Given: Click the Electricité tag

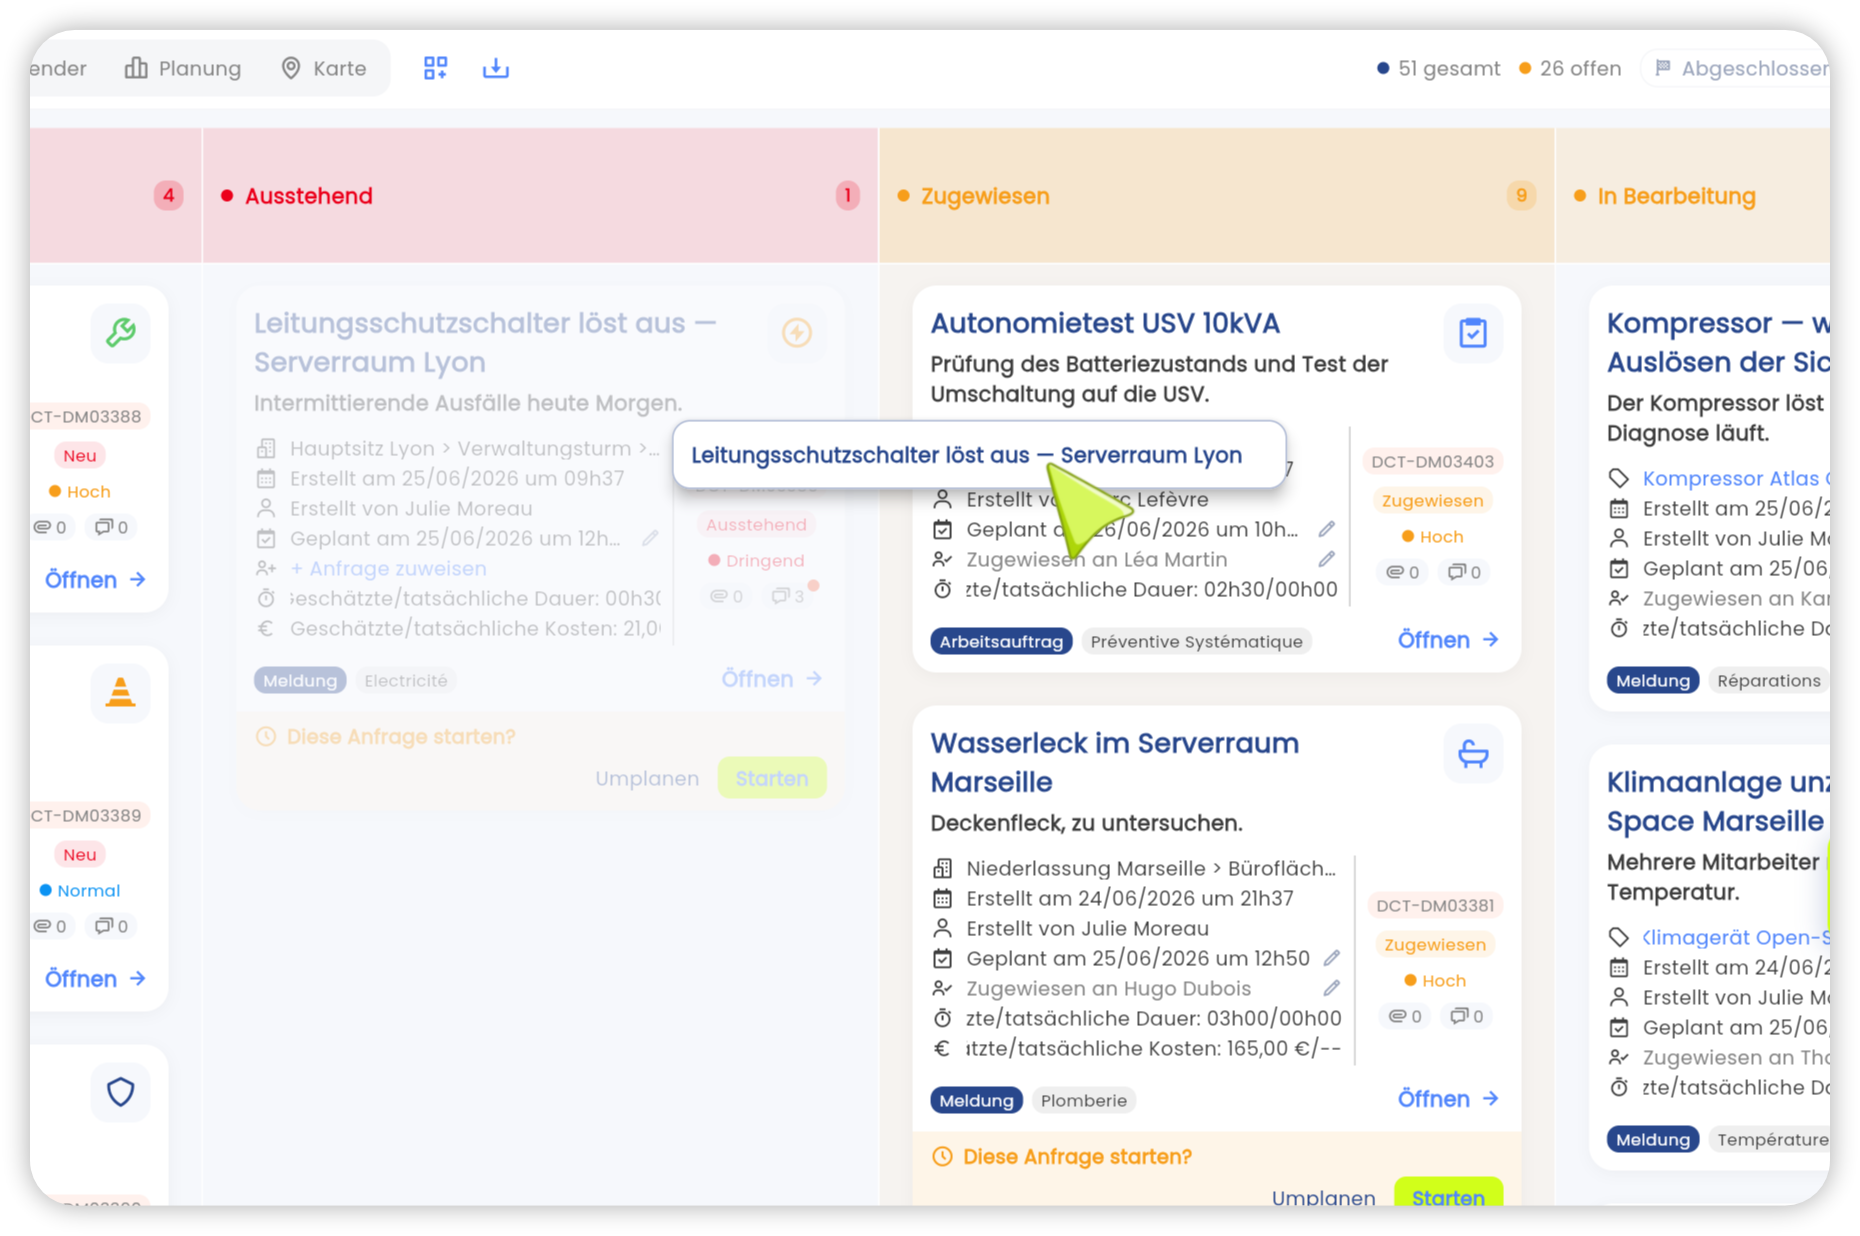Looking at the screenshot, I should 406,680.
